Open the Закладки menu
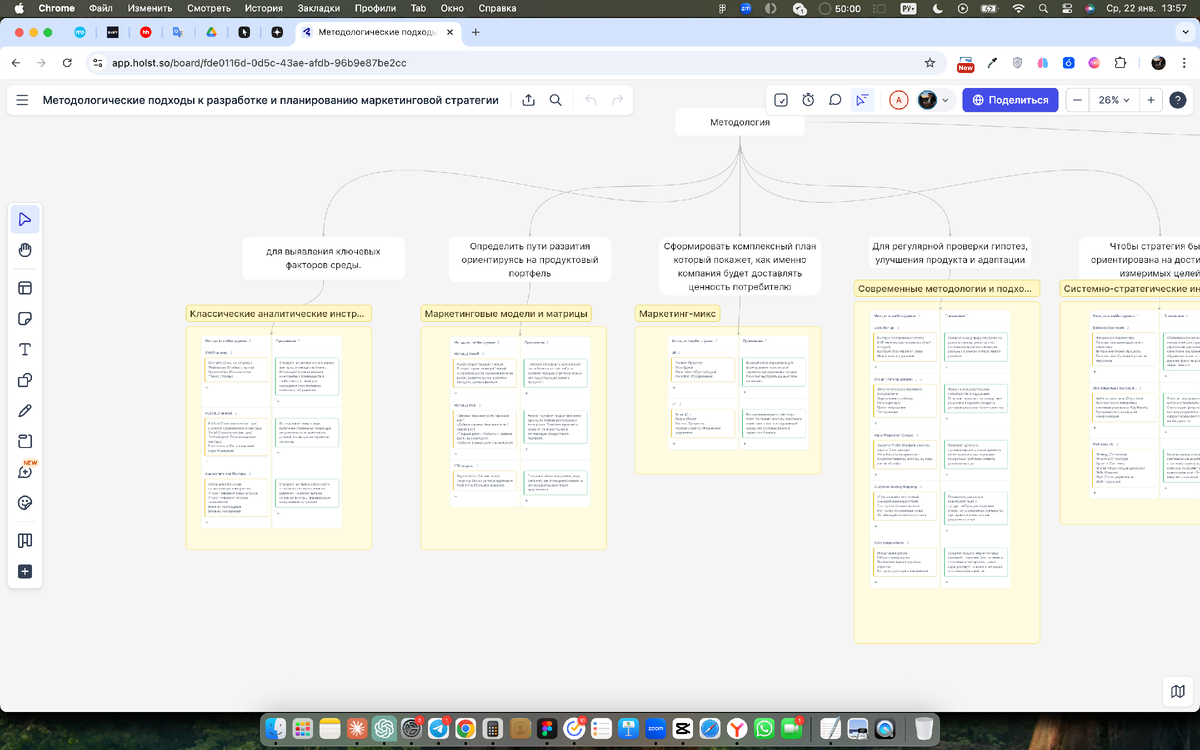 point(319,8)
